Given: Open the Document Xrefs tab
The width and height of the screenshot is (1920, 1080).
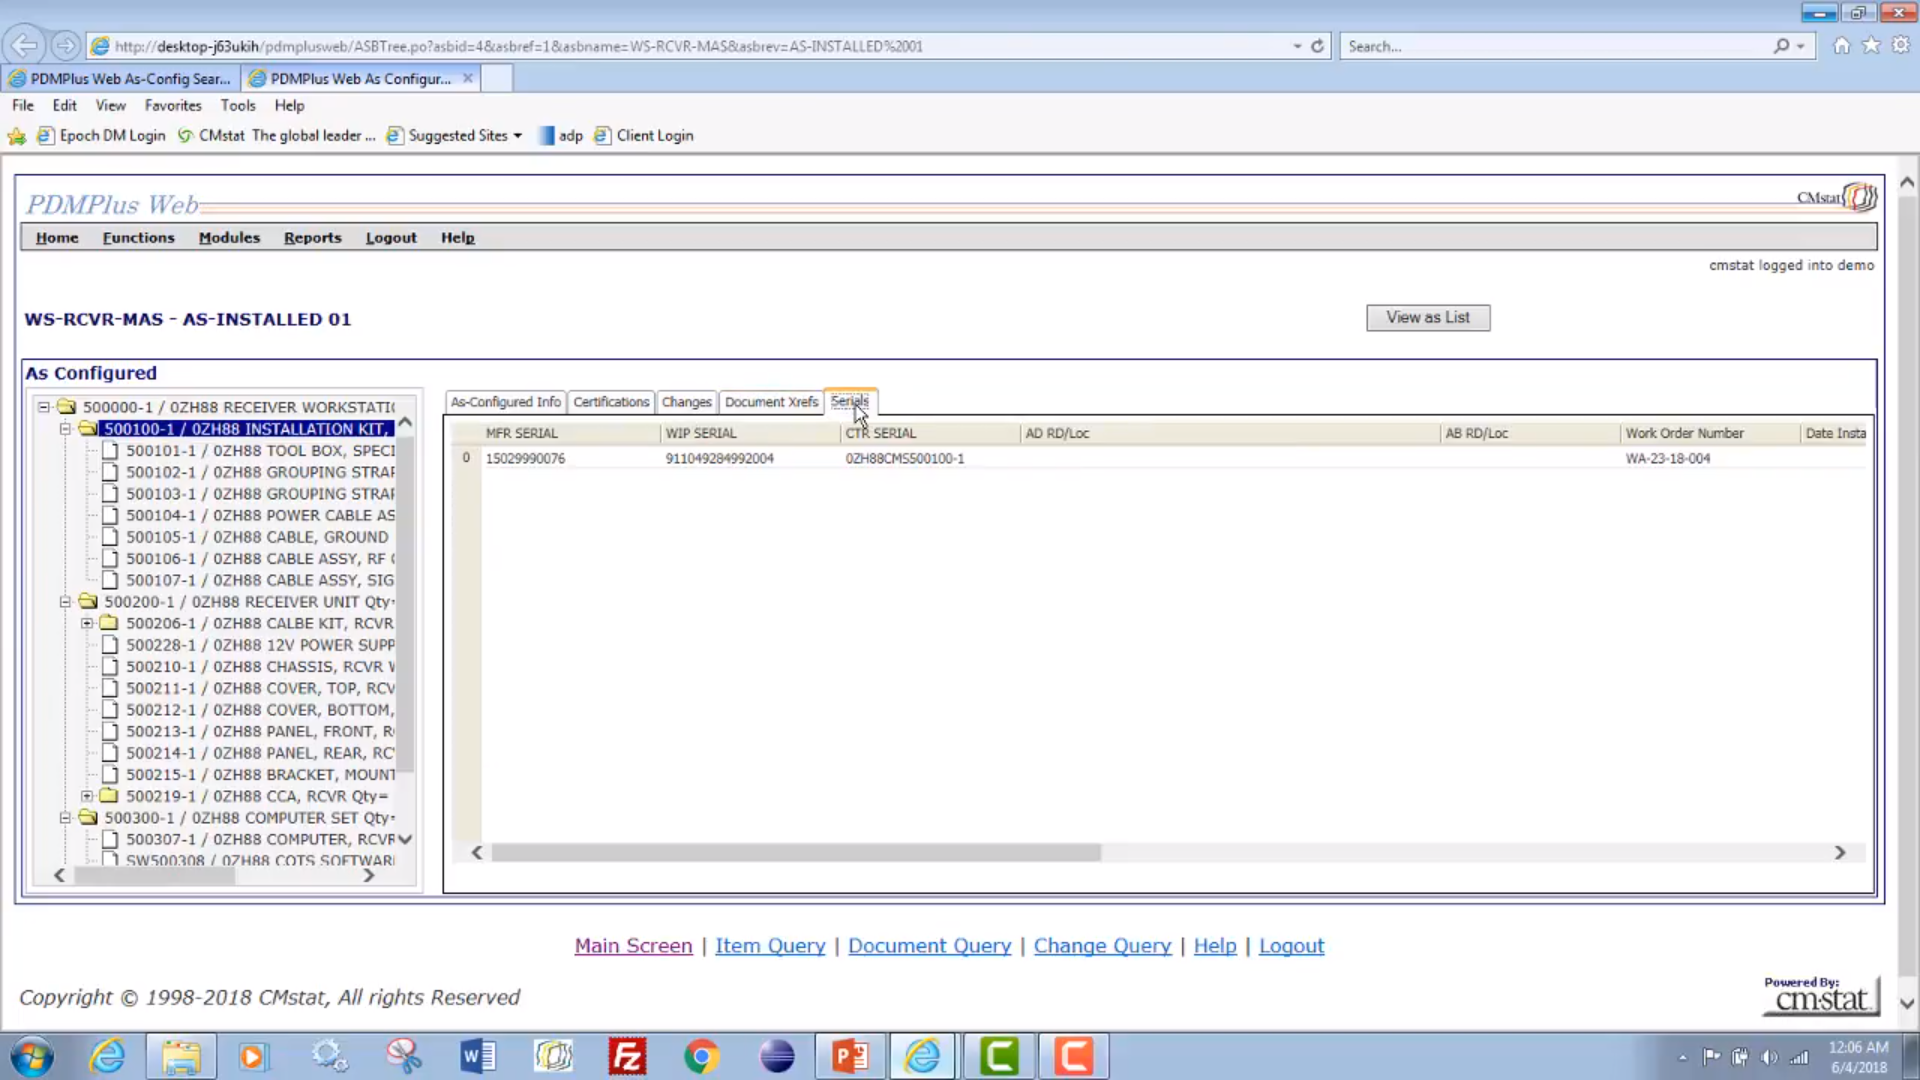Looking at the screenshot, I should 771,402.
